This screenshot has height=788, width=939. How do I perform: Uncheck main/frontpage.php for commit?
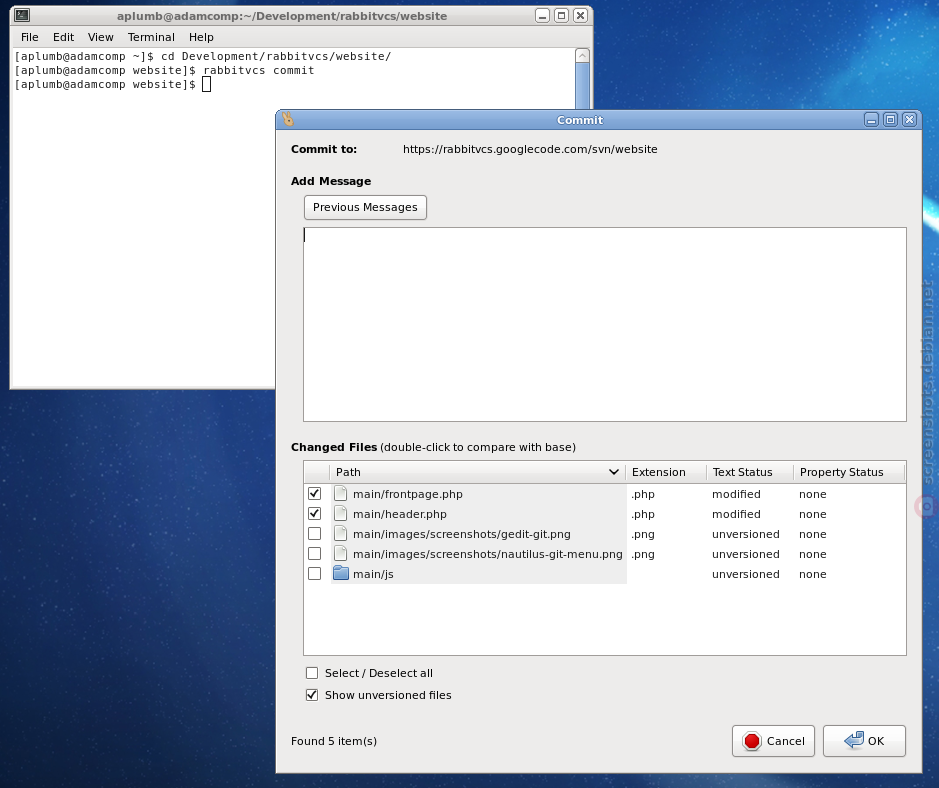pos(314,493)
